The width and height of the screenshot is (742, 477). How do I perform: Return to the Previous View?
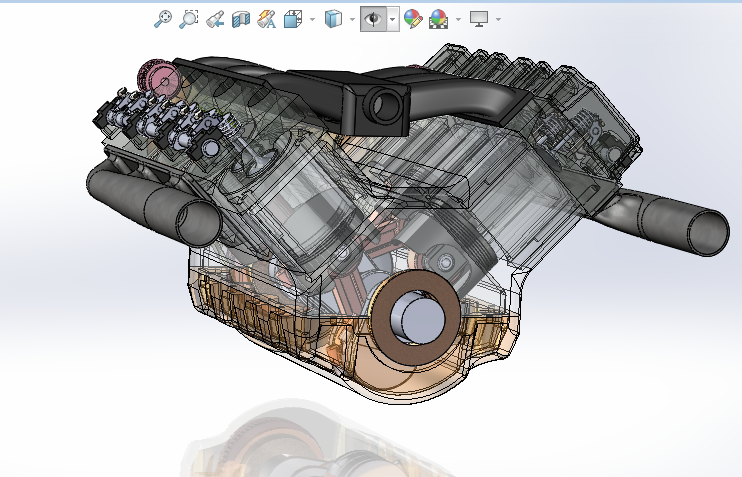point(215,19)
